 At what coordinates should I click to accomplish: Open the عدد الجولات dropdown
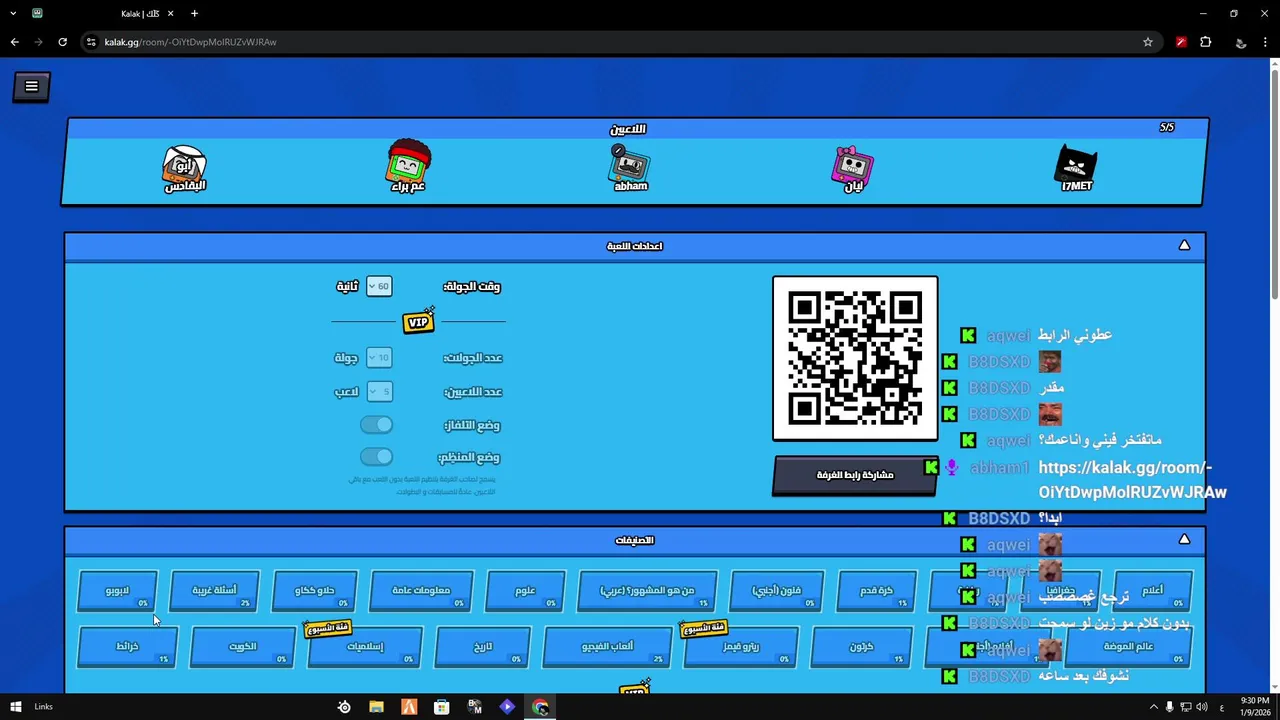(379, 358)
